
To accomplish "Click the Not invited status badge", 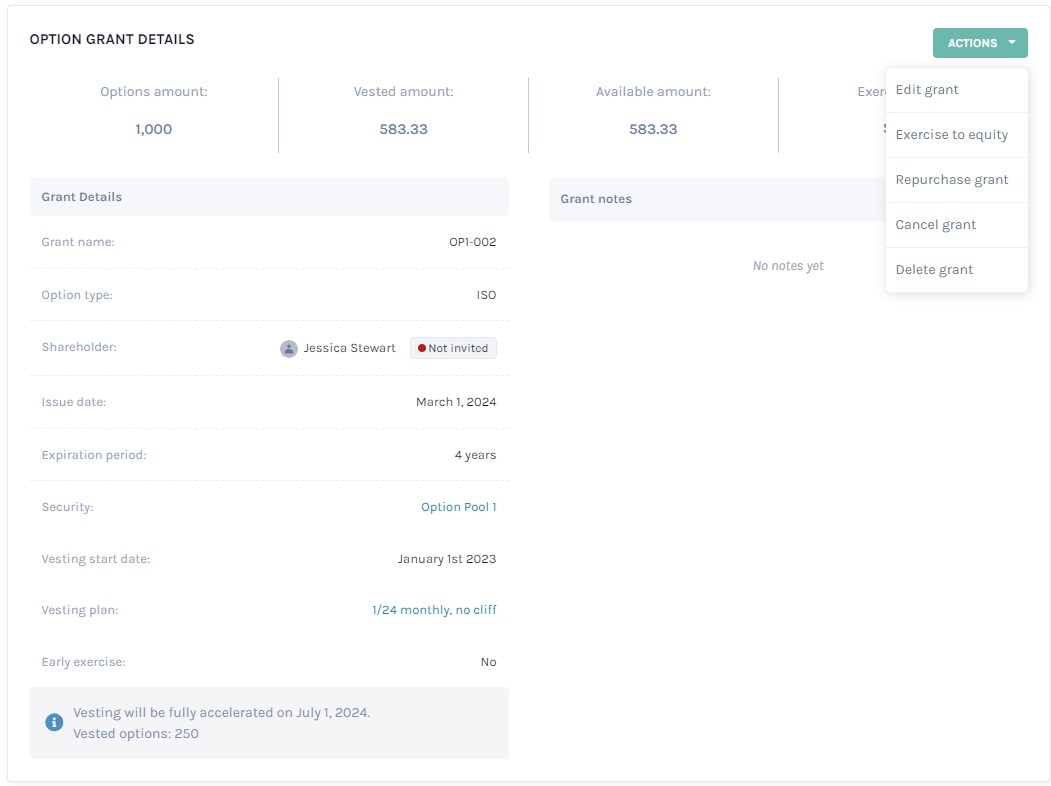I will pyautogui.click(x=453, y=348).
